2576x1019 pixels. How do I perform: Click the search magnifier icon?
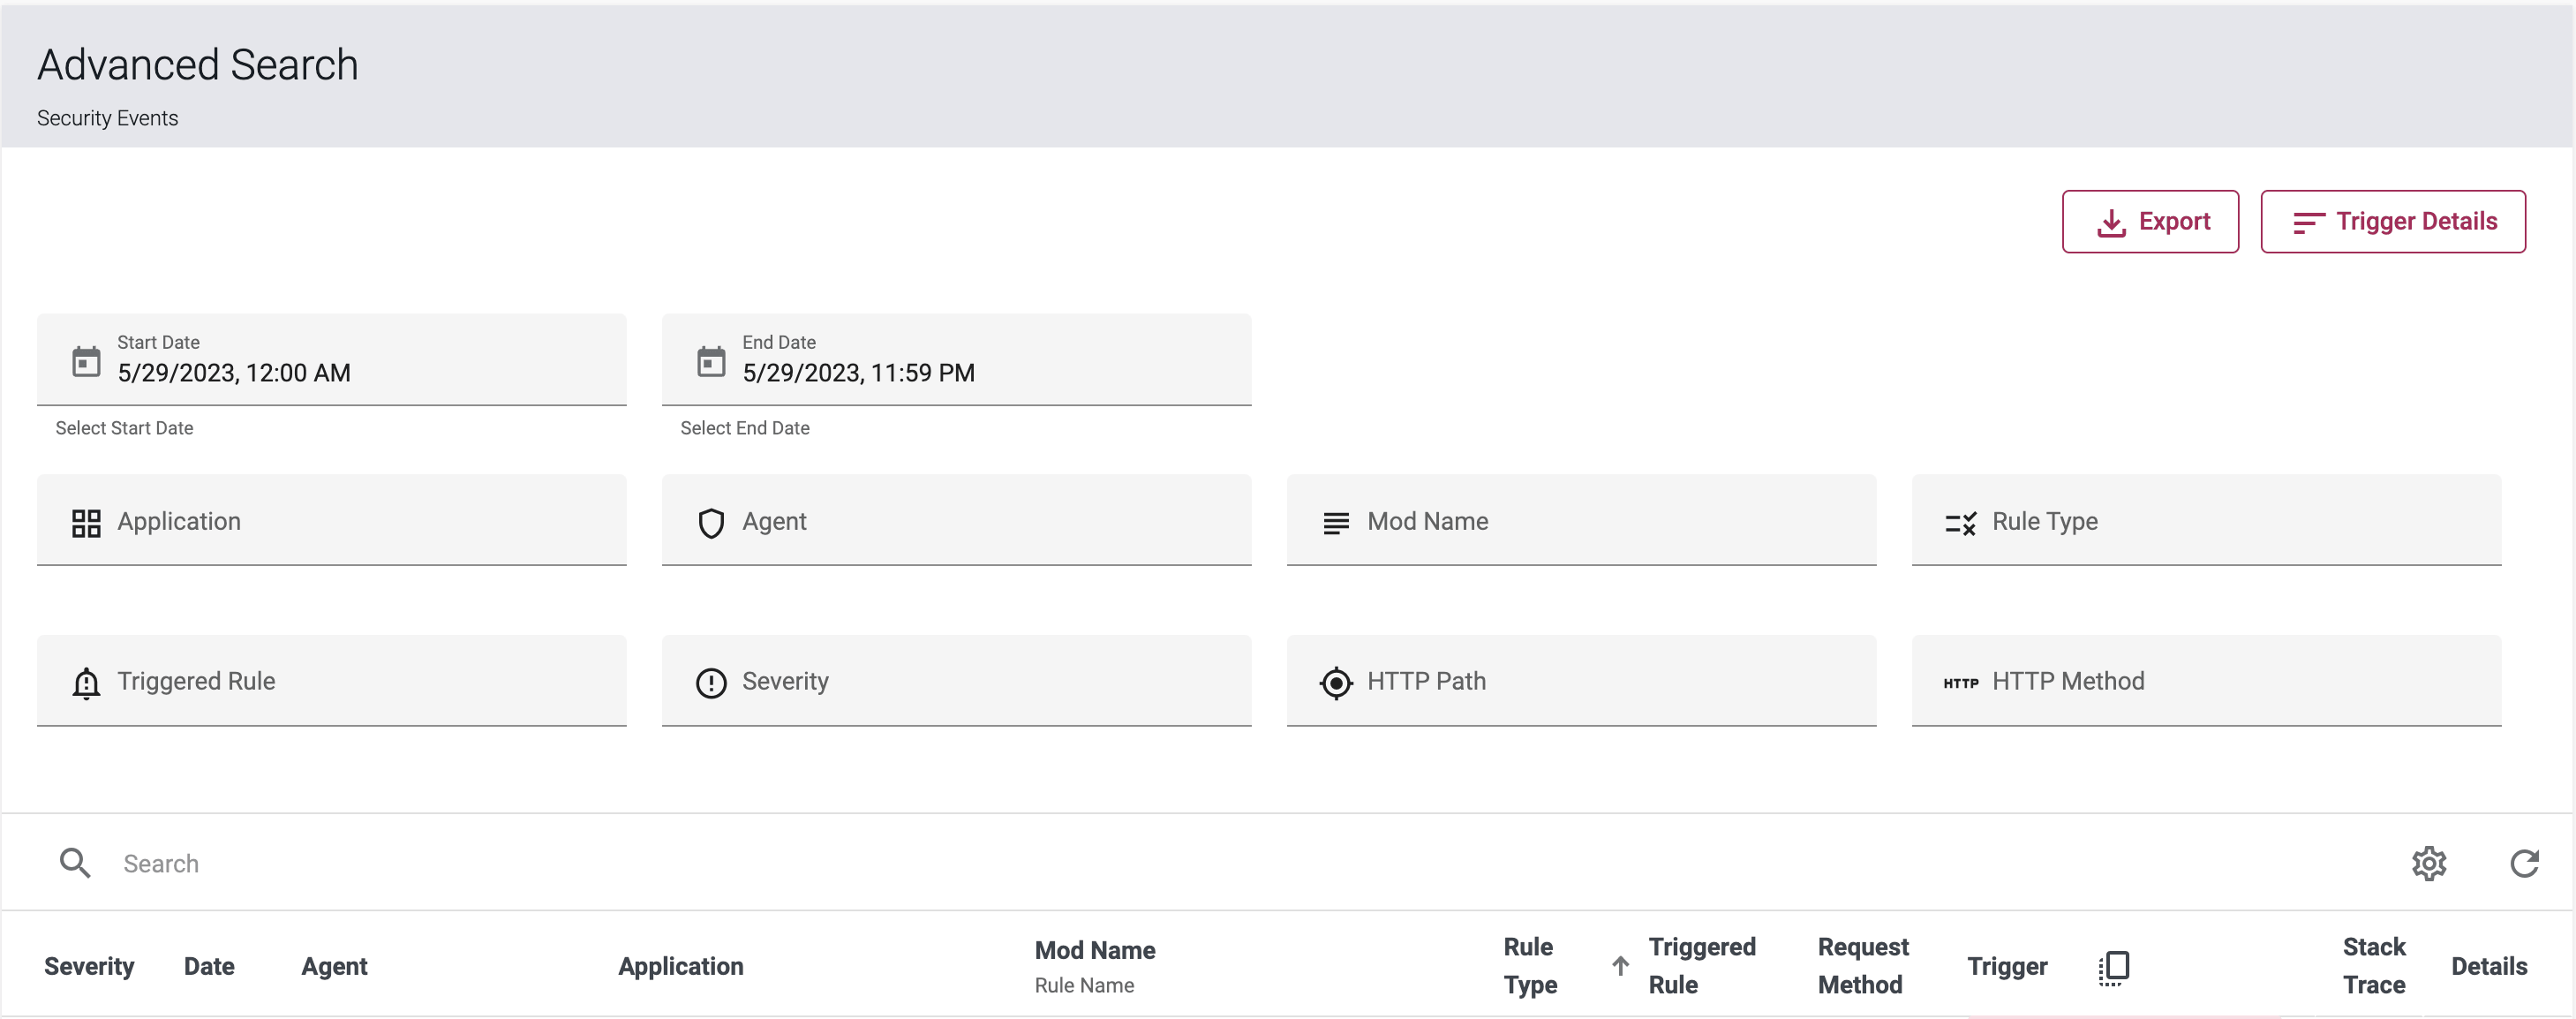pyautogui.click(x=75, y=863)
